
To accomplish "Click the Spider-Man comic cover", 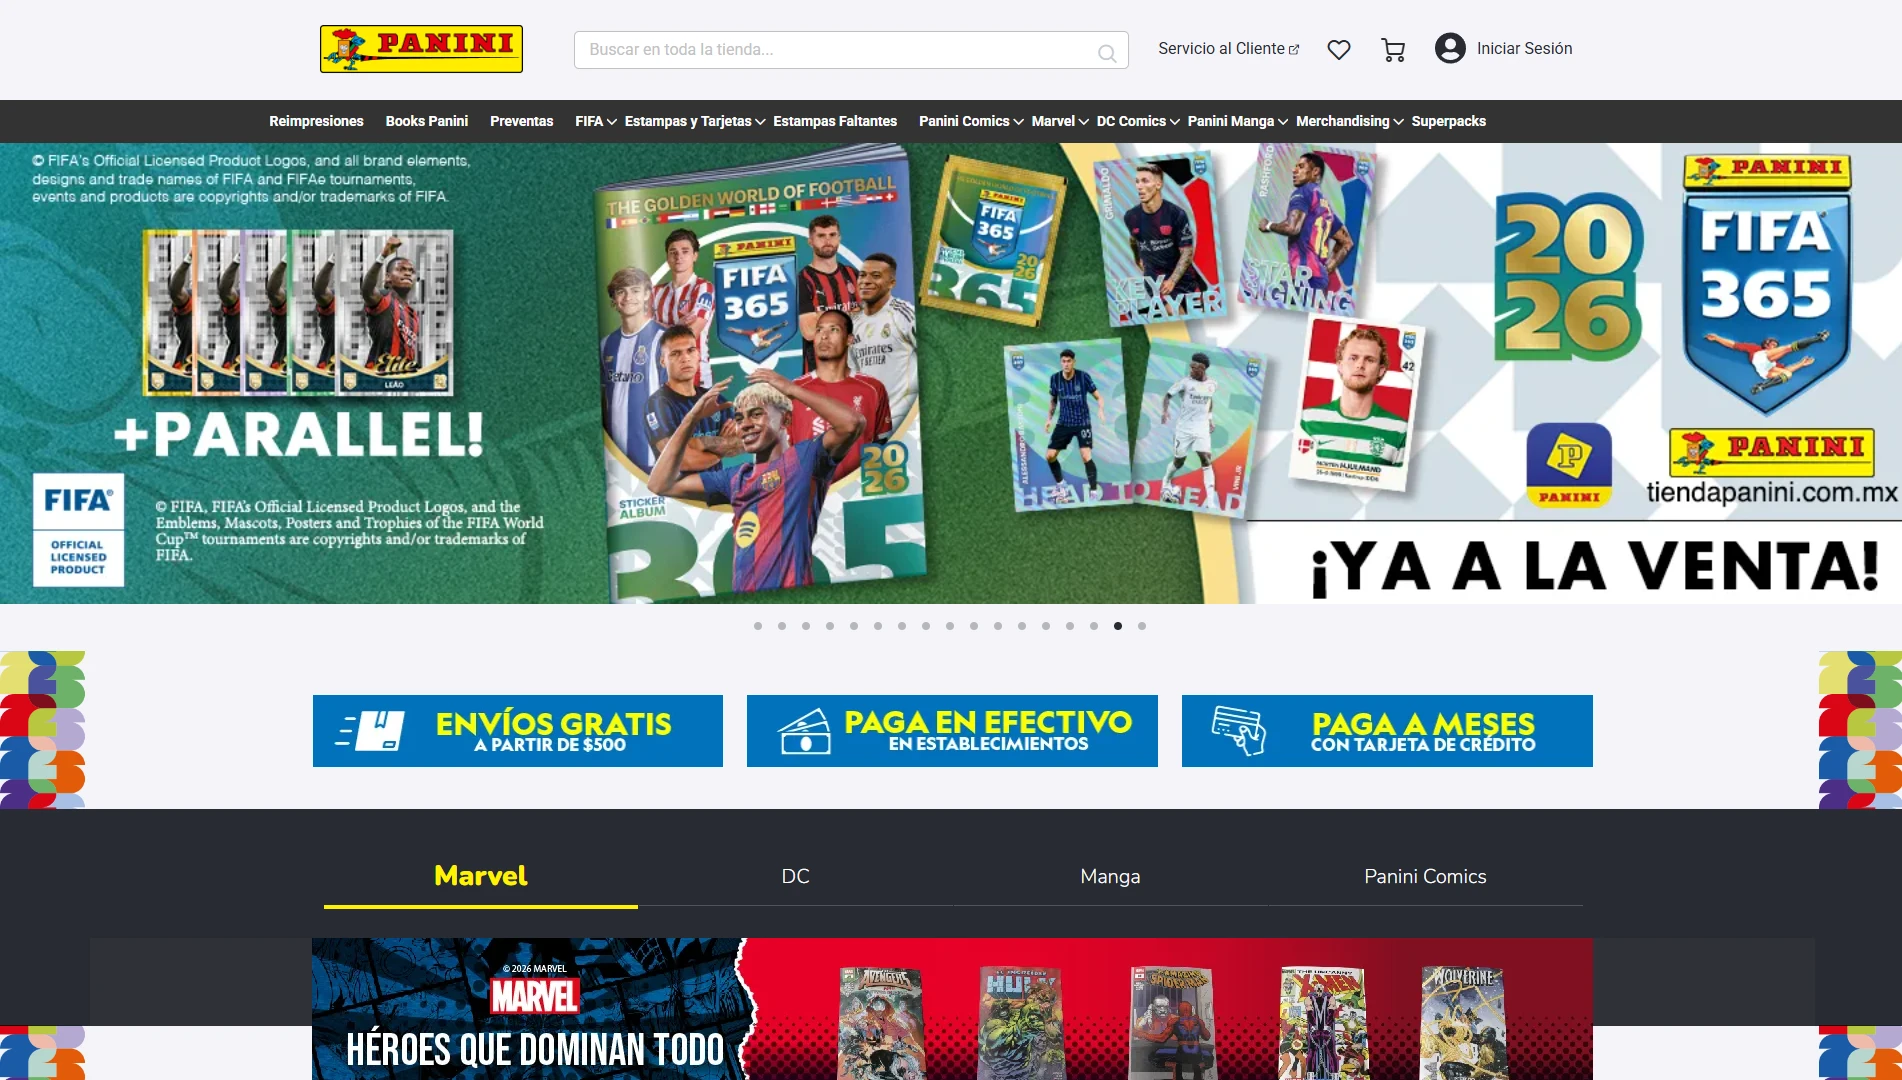I will tap(1172, 1023).
